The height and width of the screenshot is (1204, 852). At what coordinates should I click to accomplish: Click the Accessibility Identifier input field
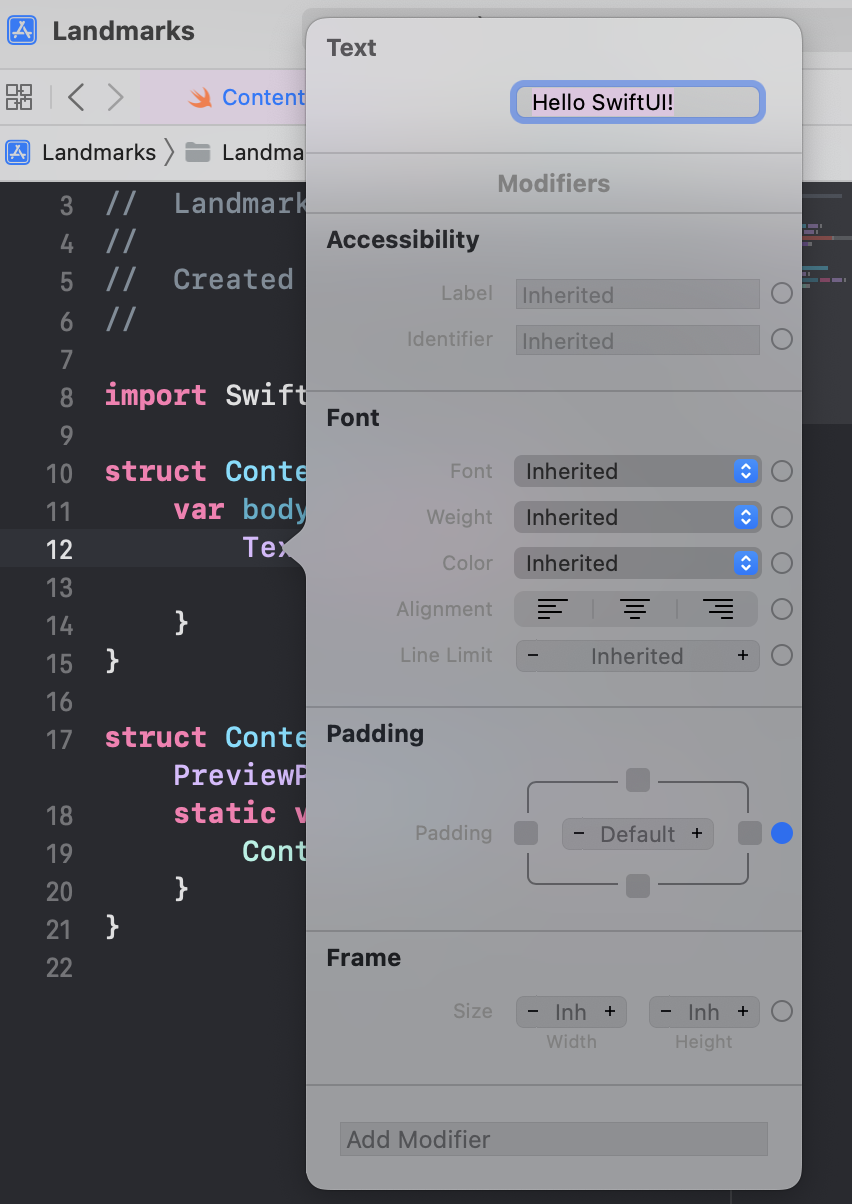[638, 340]
